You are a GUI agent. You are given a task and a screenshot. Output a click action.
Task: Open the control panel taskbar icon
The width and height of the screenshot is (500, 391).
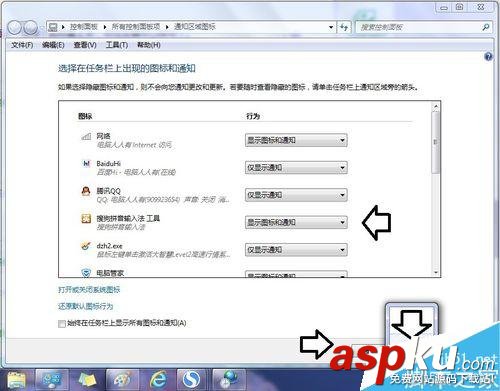[52, 380]
